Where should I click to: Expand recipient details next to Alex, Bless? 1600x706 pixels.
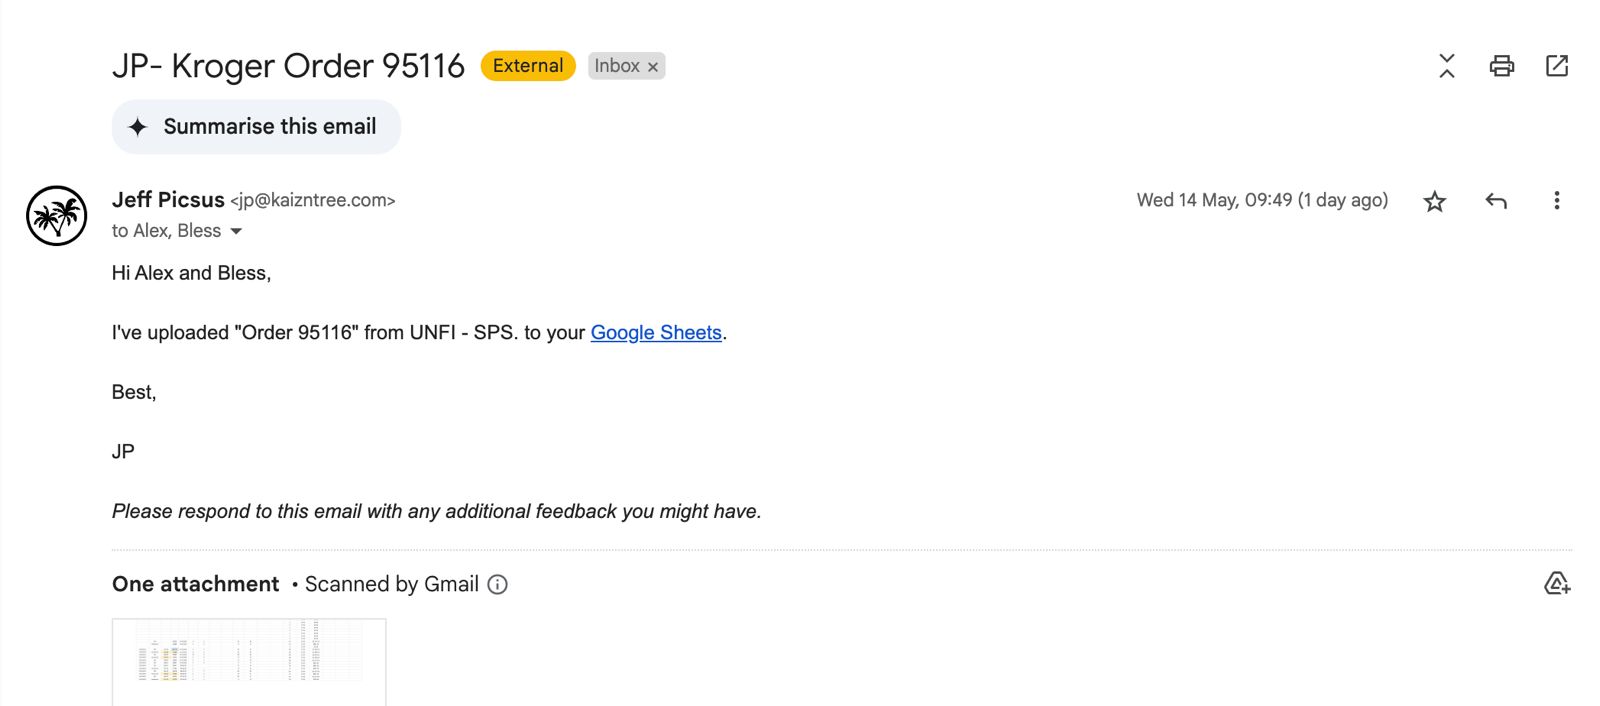click(x=236, y=231)
